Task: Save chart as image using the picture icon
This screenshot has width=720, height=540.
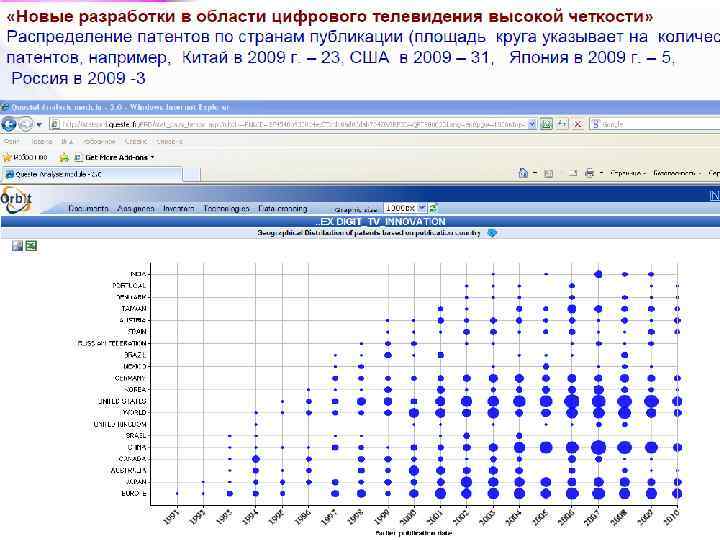Action: 17,246
